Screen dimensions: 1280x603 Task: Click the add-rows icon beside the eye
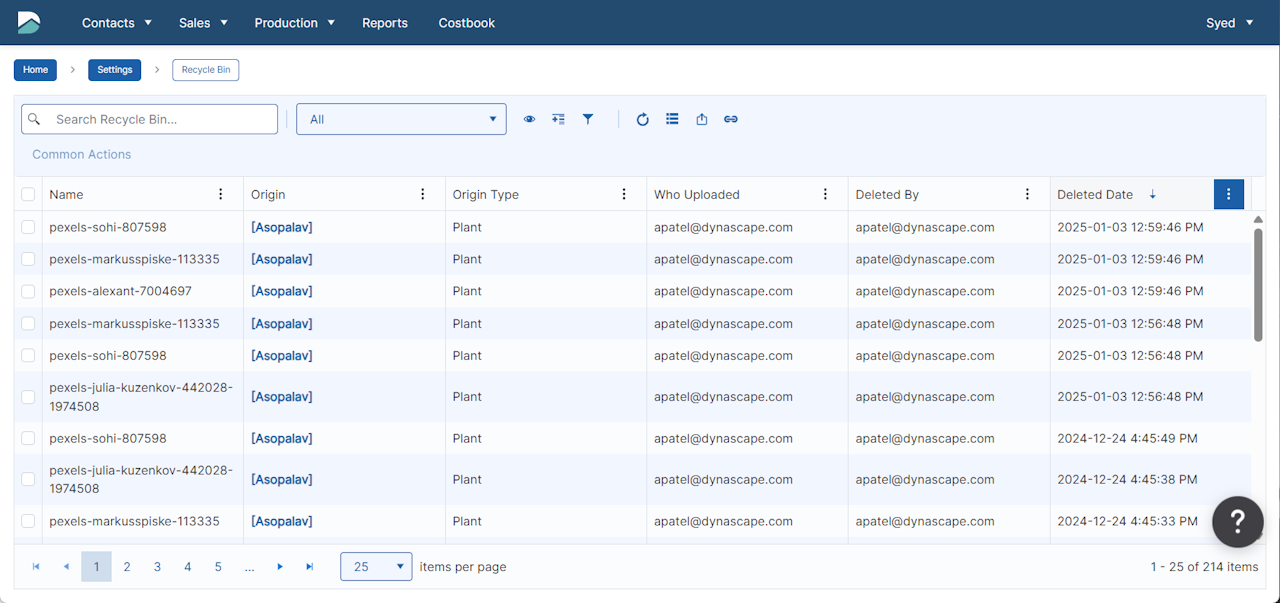[x=559, y=119]
